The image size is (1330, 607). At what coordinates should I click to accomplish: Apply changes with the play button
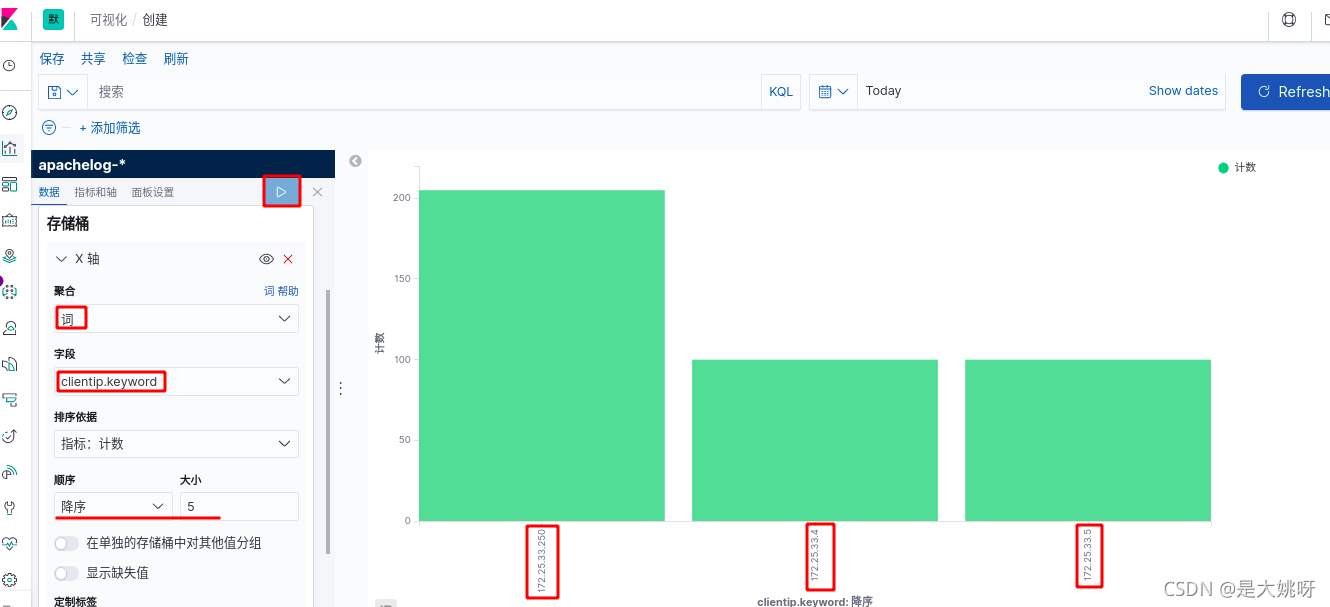[282, 191]
